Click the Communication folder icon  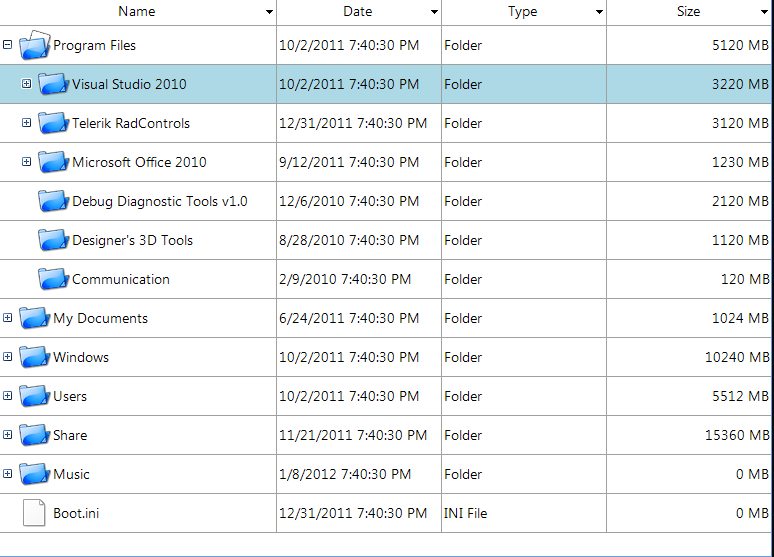53,279
